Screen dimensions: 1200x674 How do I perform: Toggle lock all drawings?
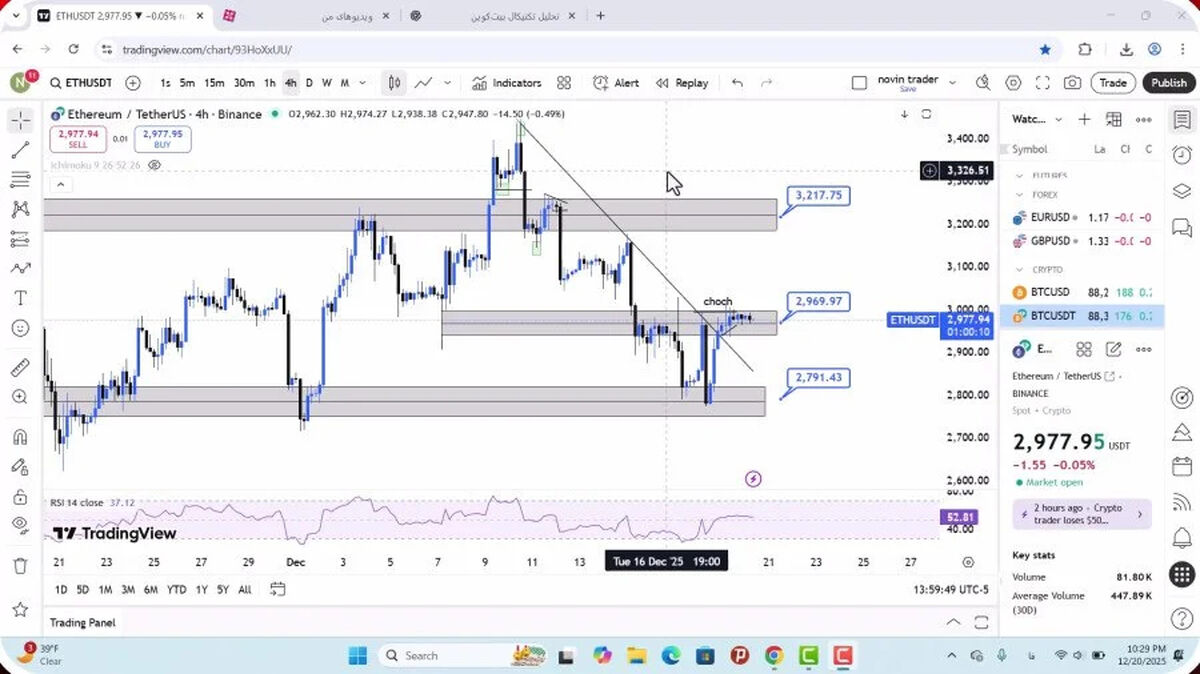pyautogui.click(x=20, y=496)
